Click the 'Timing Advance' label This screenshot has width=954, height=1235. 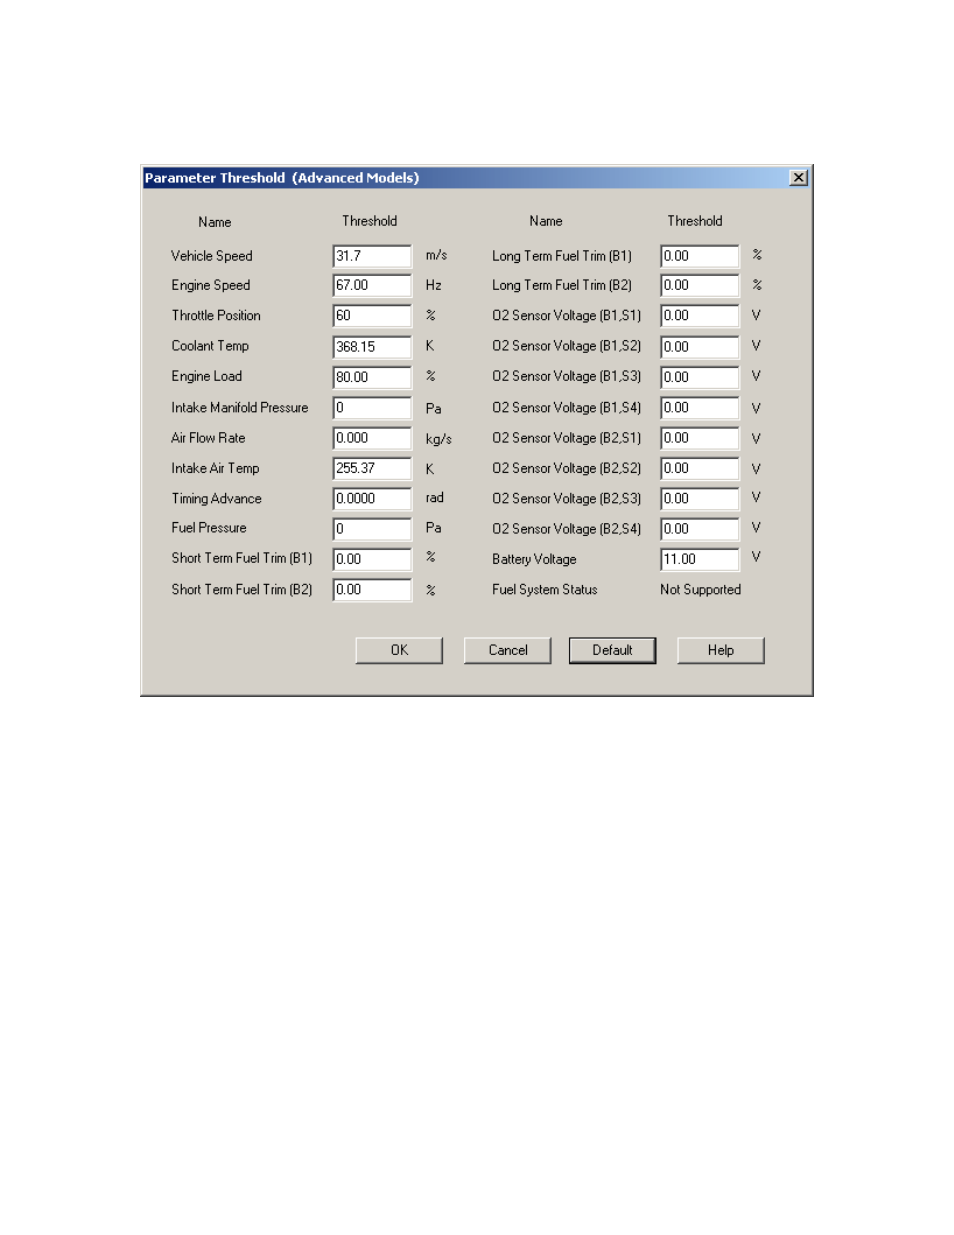pyautogui.click(x=216, y=498)
